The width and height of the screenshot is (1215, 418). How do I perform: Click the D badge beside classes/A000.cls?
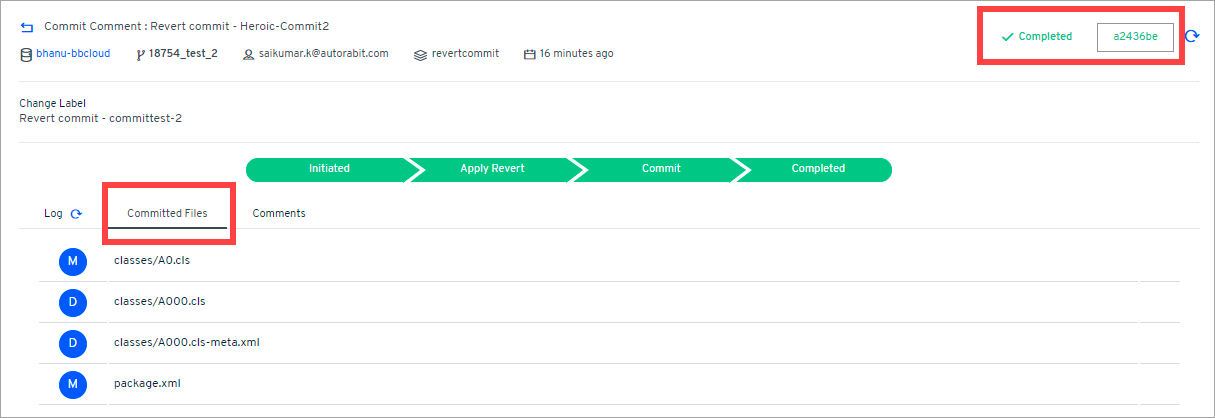(72, 301)
